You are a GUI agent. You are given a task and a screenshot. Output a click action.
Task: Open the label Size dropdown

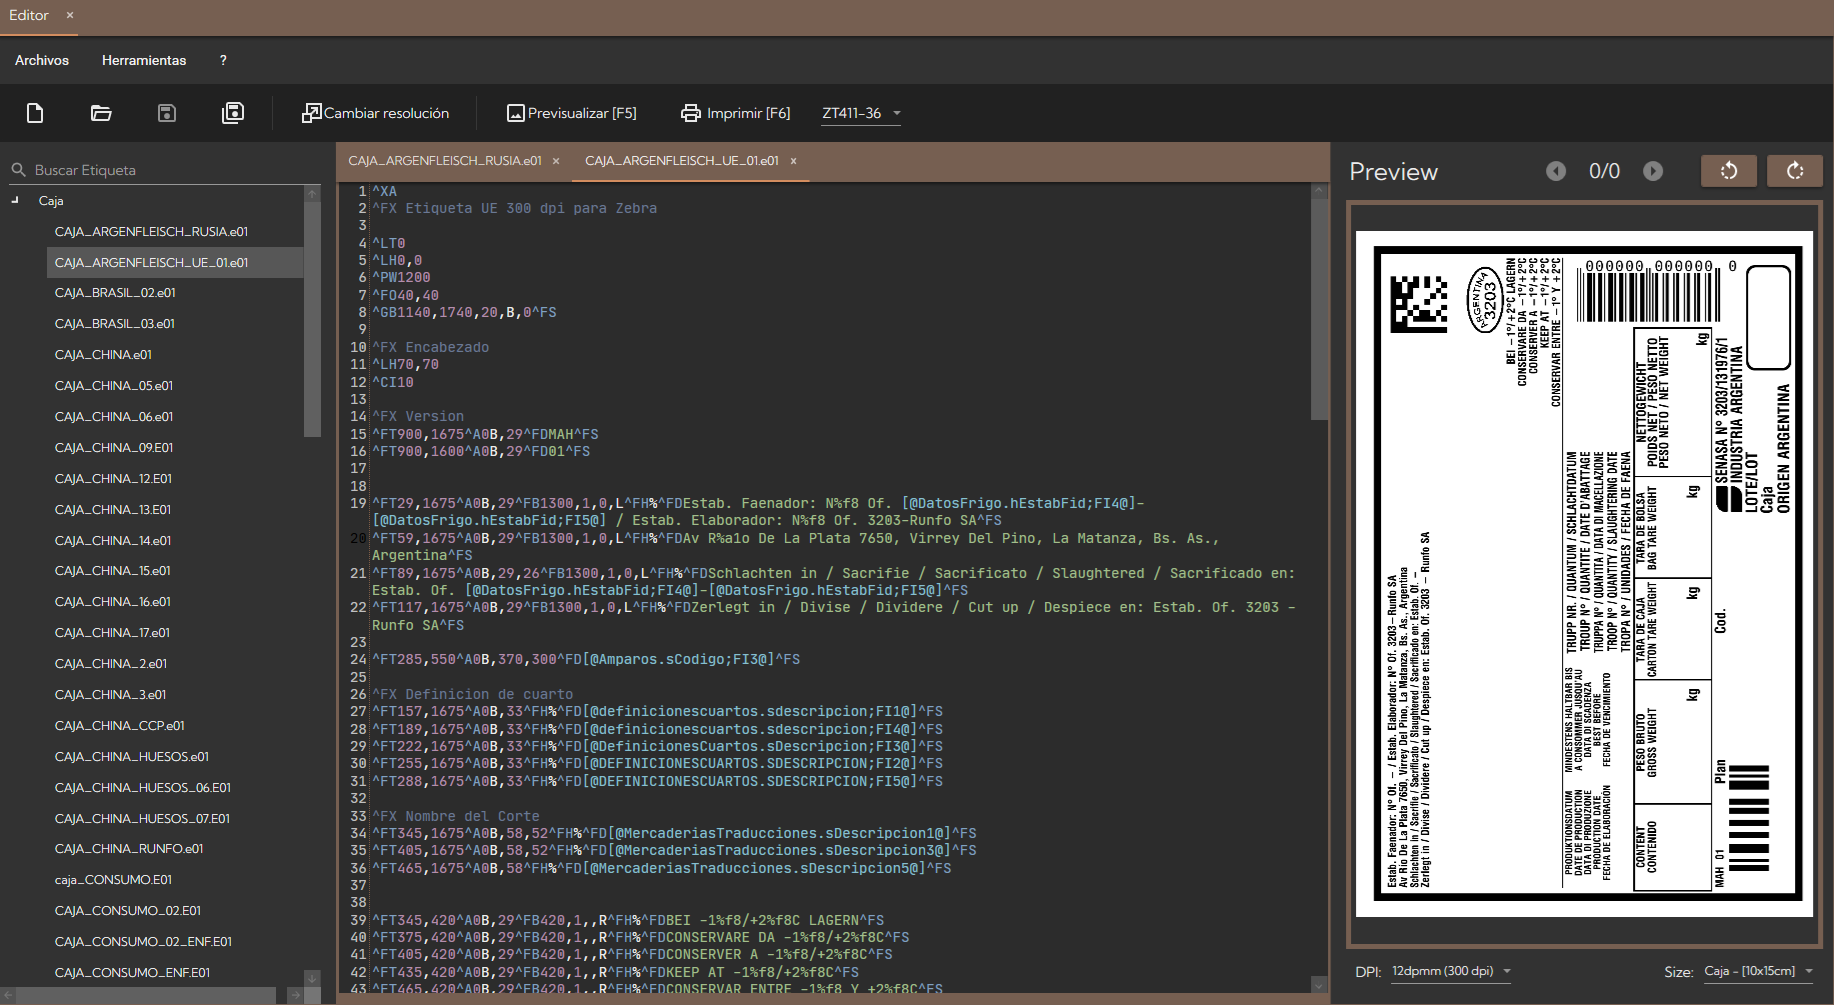pyautogui.click(x=1758, y=971)
